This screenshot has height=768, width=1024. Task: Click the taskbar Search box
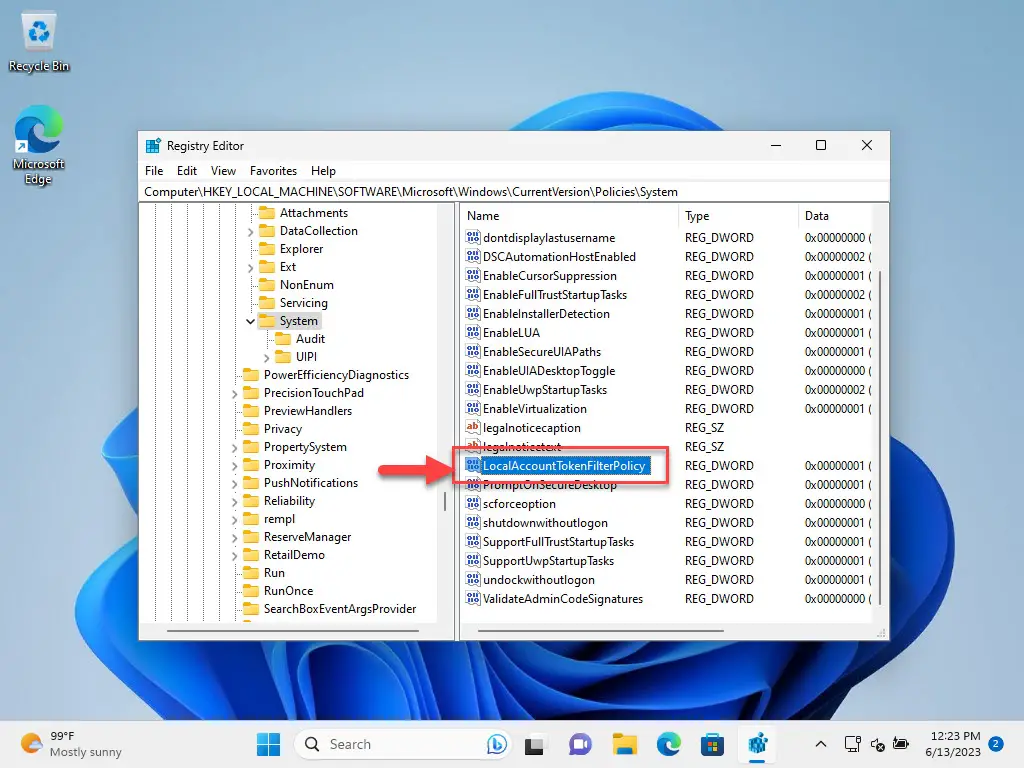402,744
